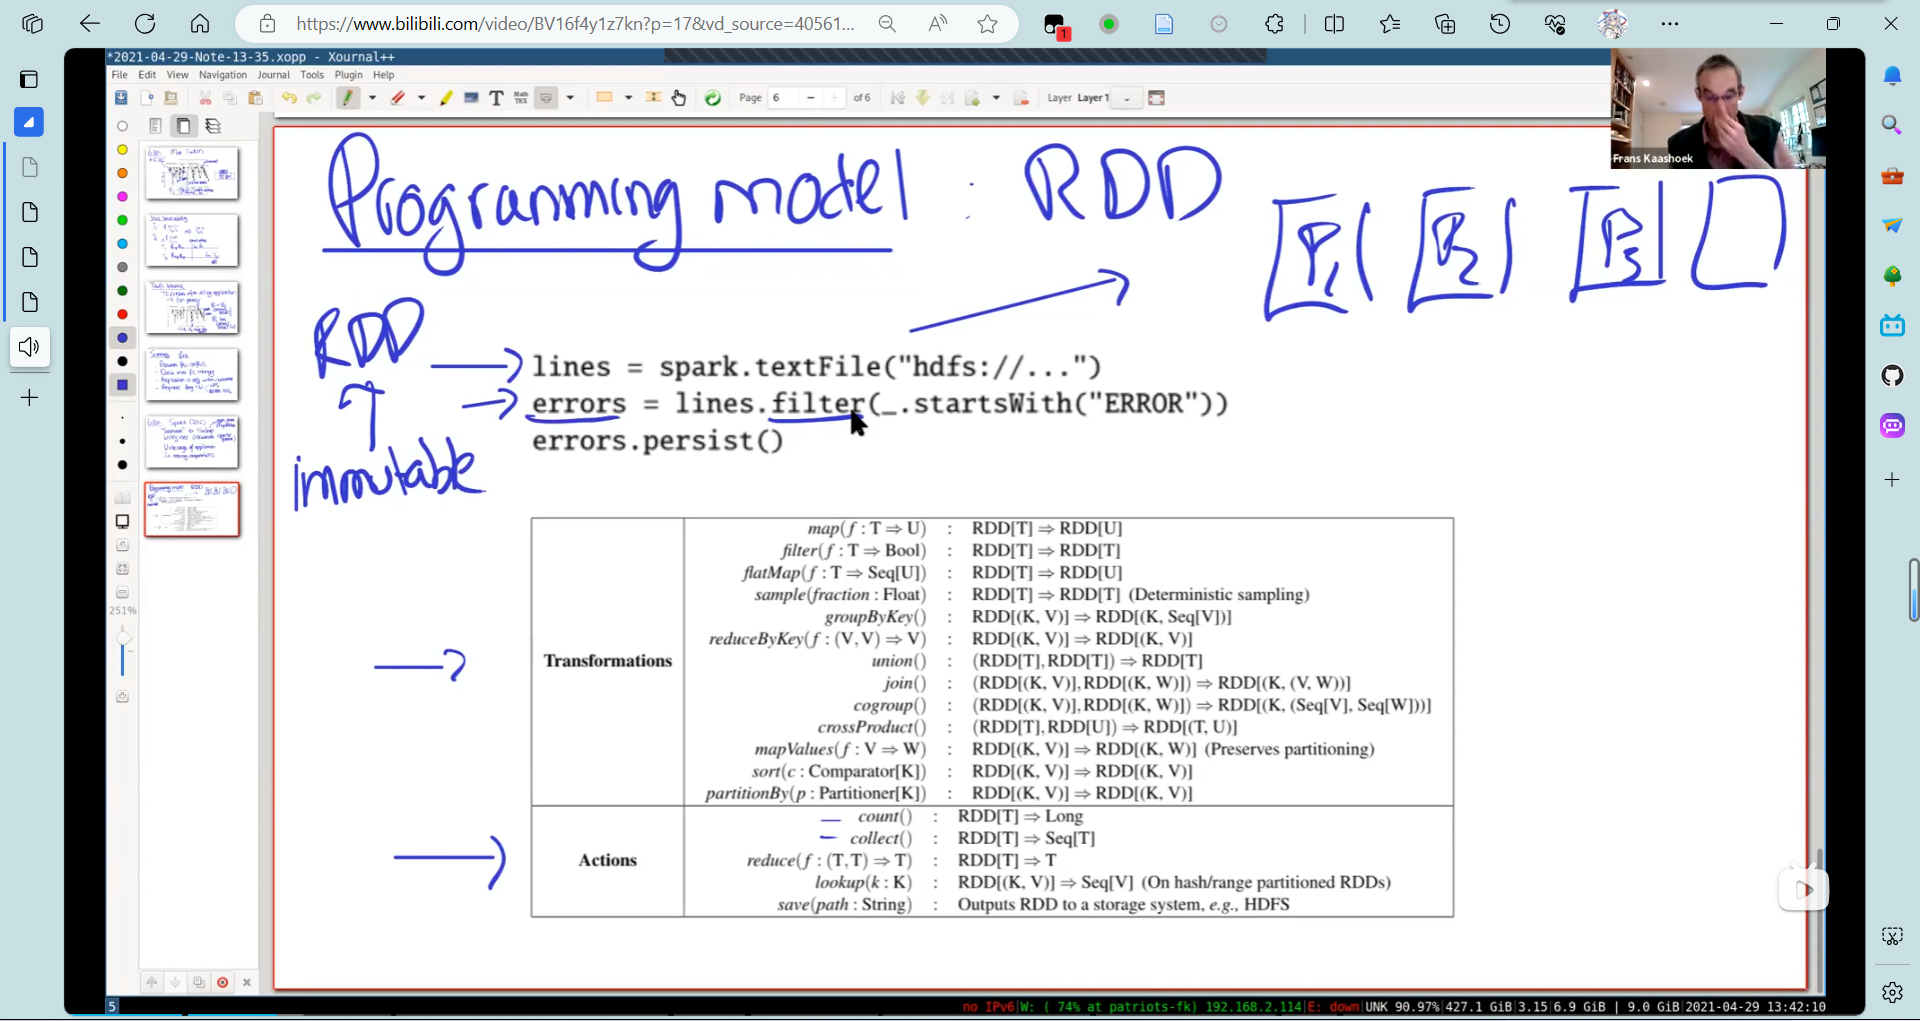Select the Hand scroll tool
Screen dimensions: 1920x1021
pyautogui.click(x=679, y=98)
